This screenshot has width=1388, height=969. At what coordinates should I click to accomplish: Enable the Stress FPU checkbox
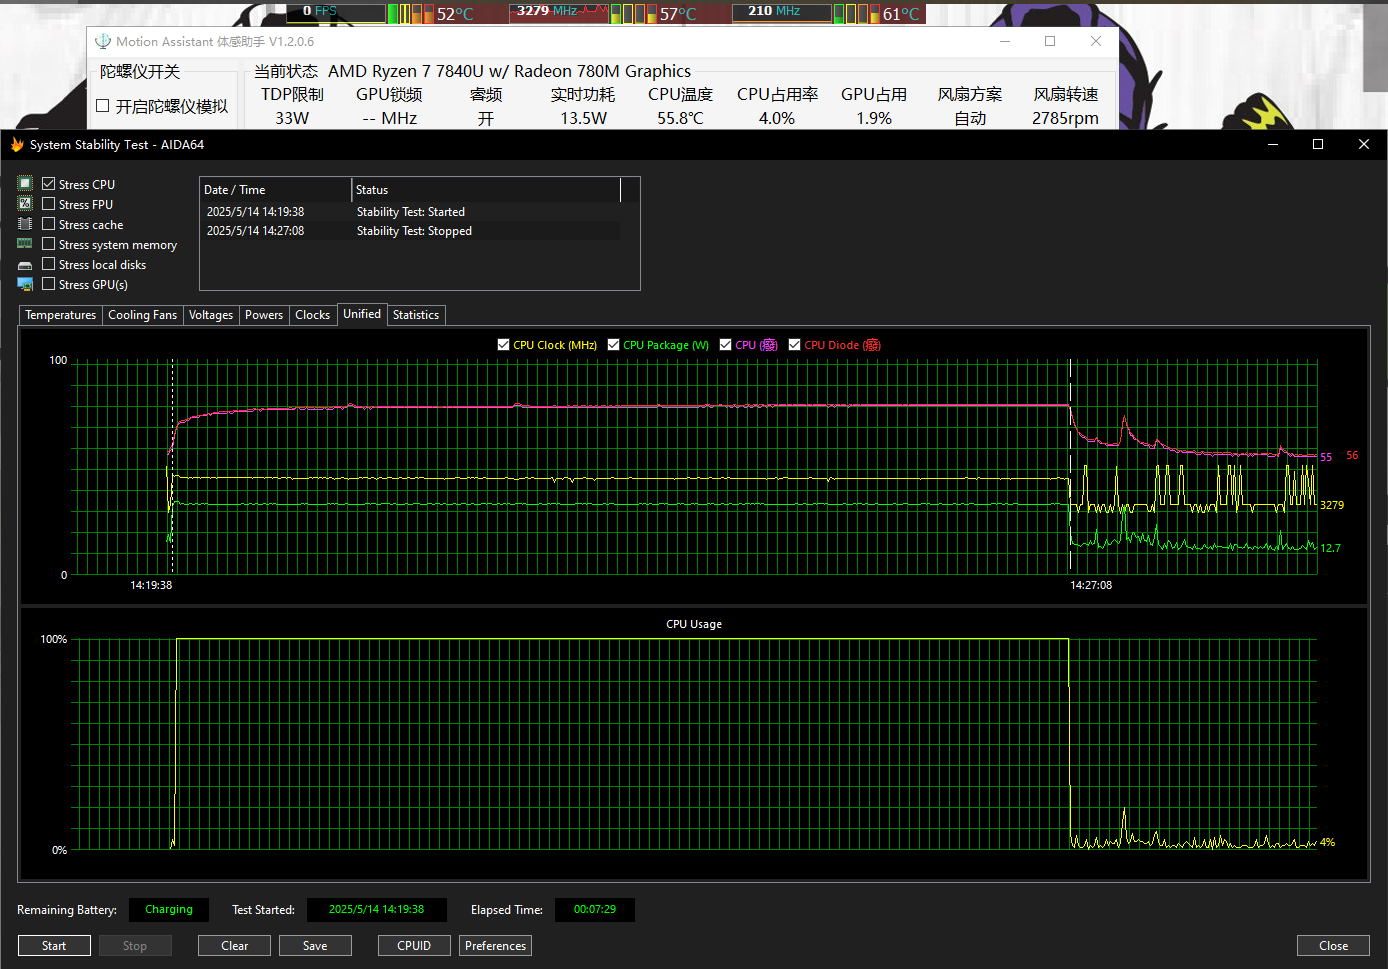point(48,204)
